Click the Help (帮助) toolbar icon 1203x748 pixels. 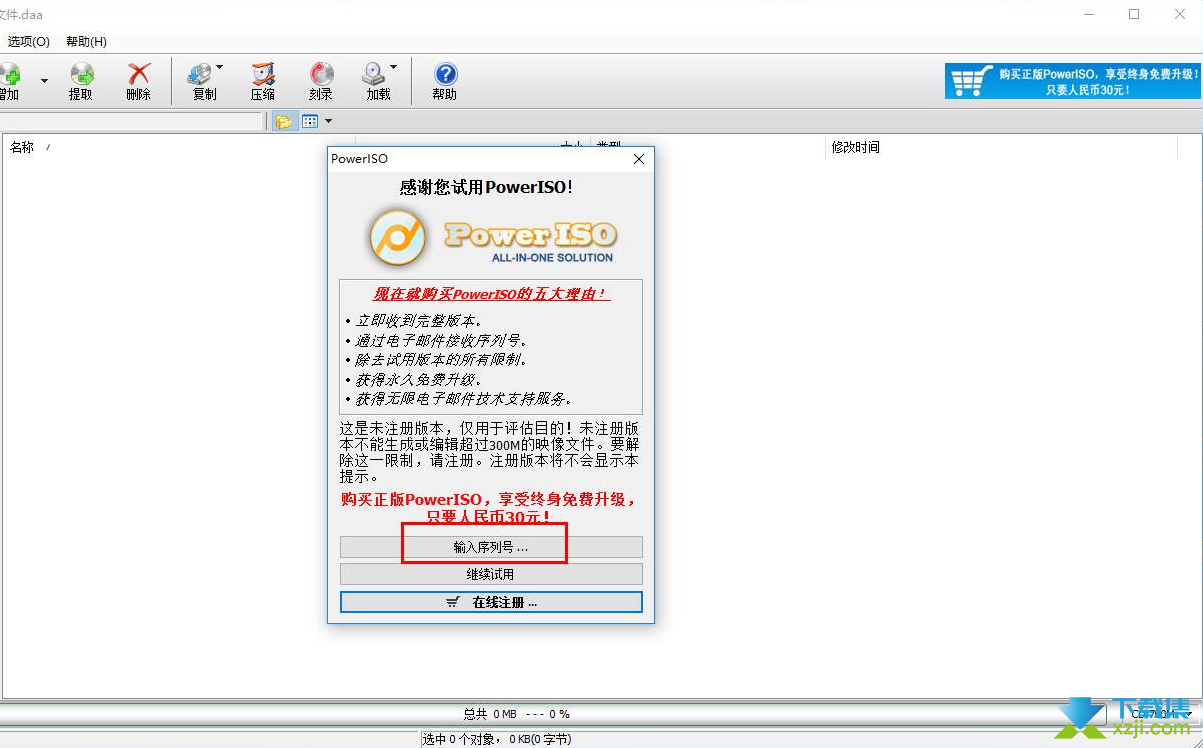tap(445, 81)
